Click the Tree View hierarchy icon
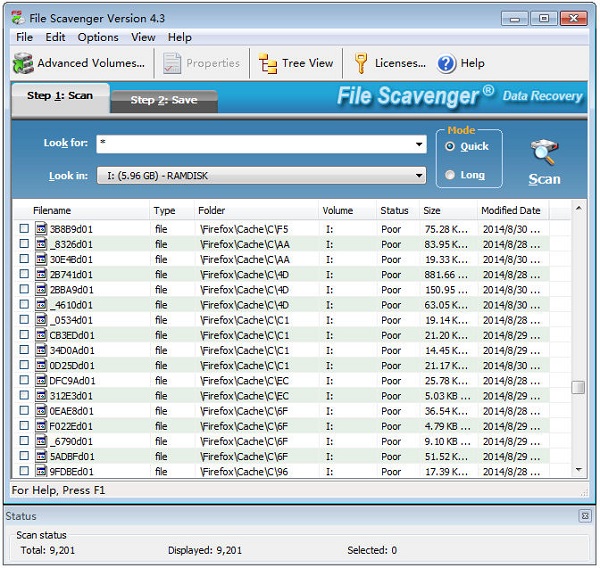This screenshot has width=600, height=568. click(x=267, y=64)
